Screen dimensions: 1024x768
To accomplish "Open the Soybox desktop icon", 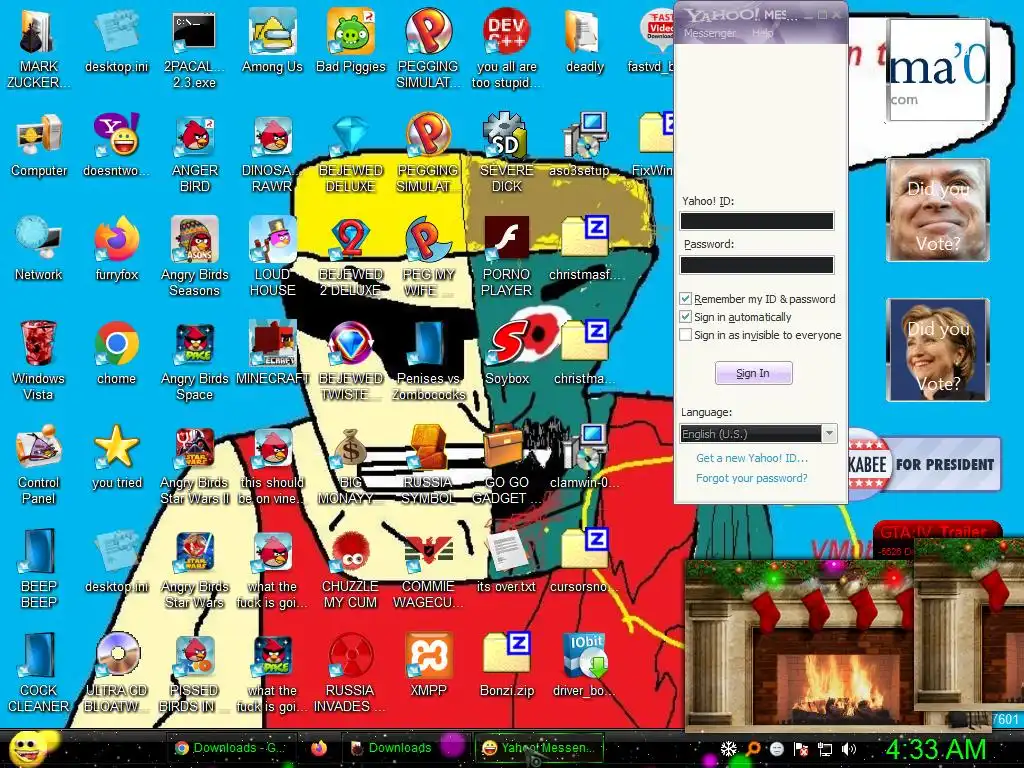I will point(507,351).
